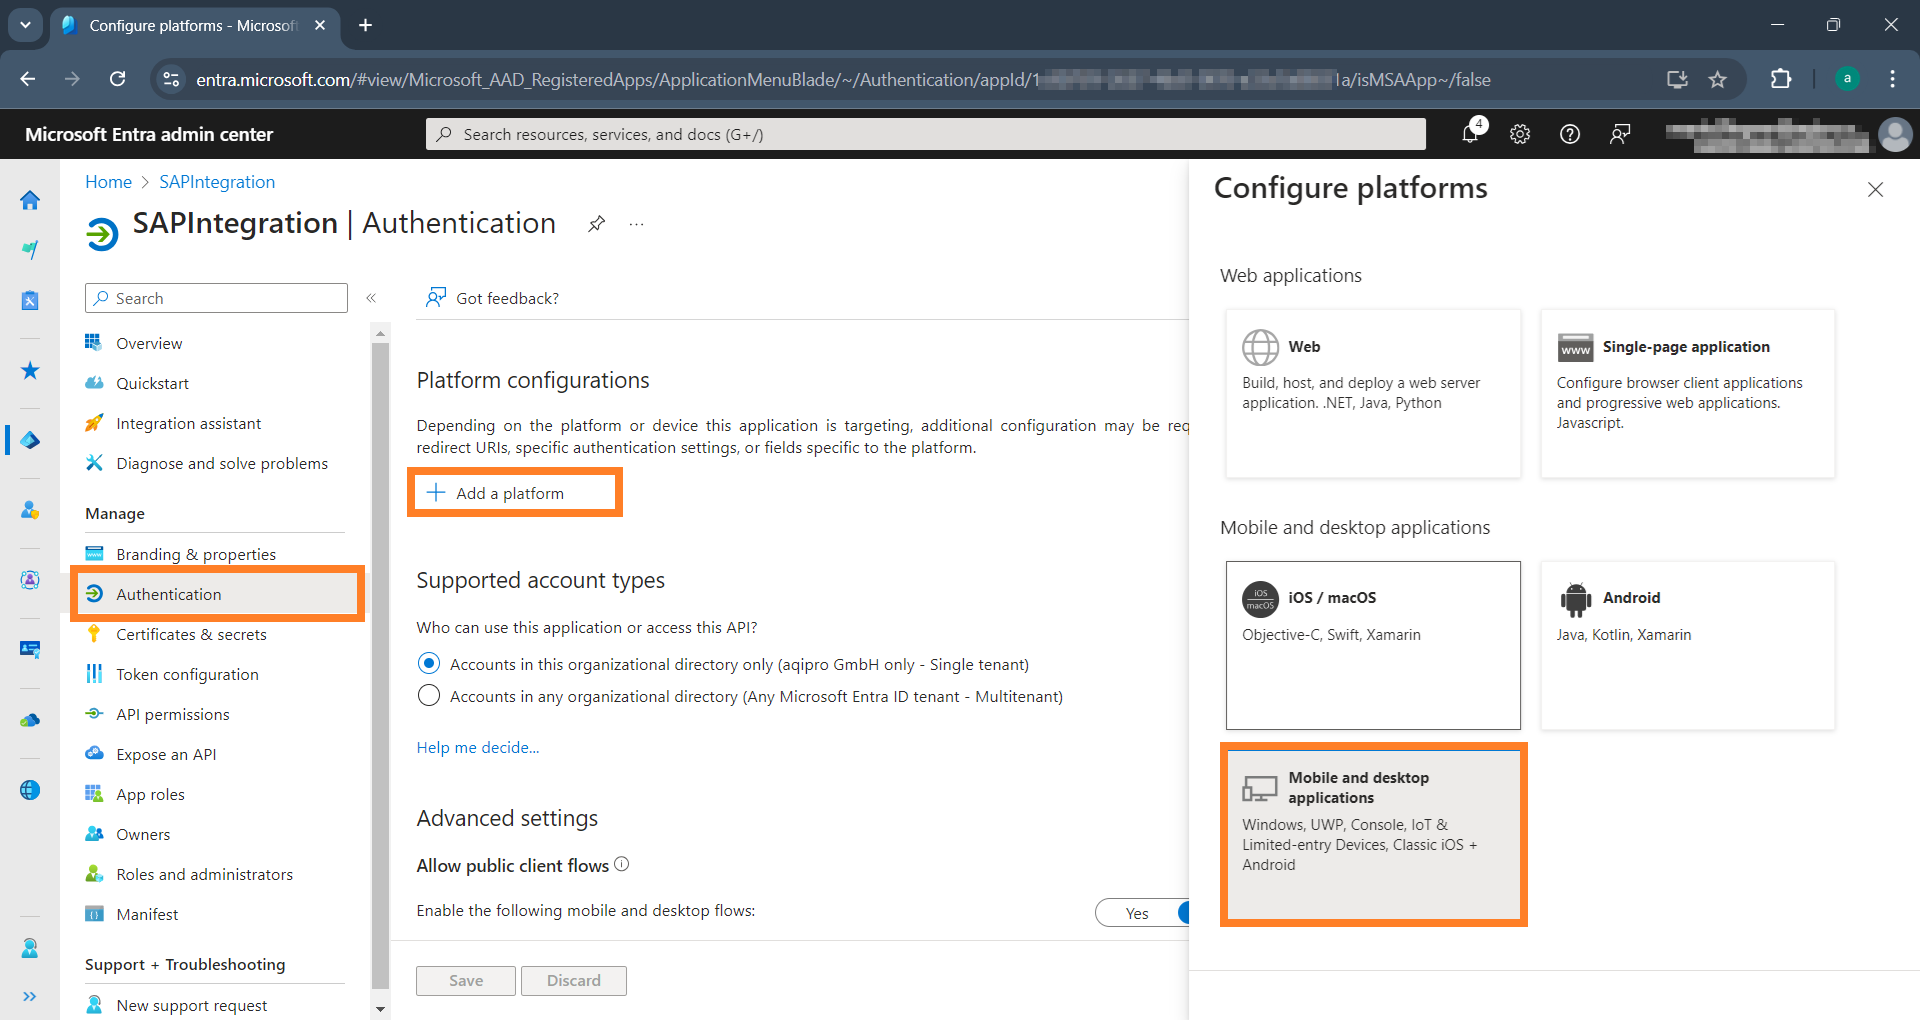Screen dimensions: 1920x1020
Task: Expand the left rail with double chevron
Action: pos(30,996)
